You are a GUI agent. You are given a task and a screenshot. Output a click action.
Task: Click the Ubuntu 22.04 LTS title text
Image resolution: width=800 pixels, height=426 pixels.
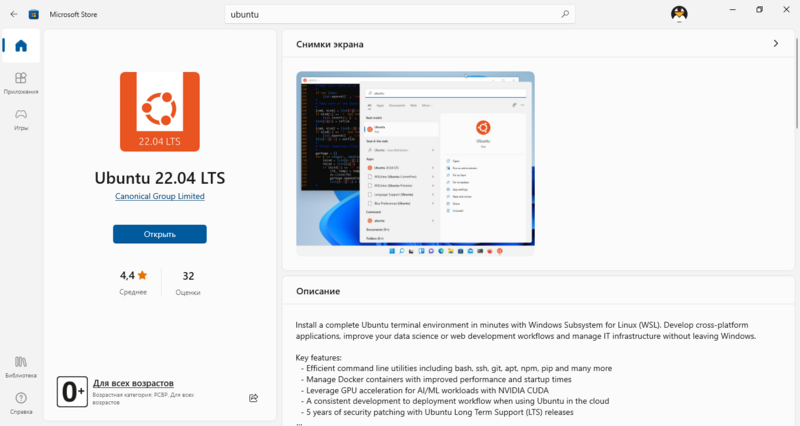point(160,178)
